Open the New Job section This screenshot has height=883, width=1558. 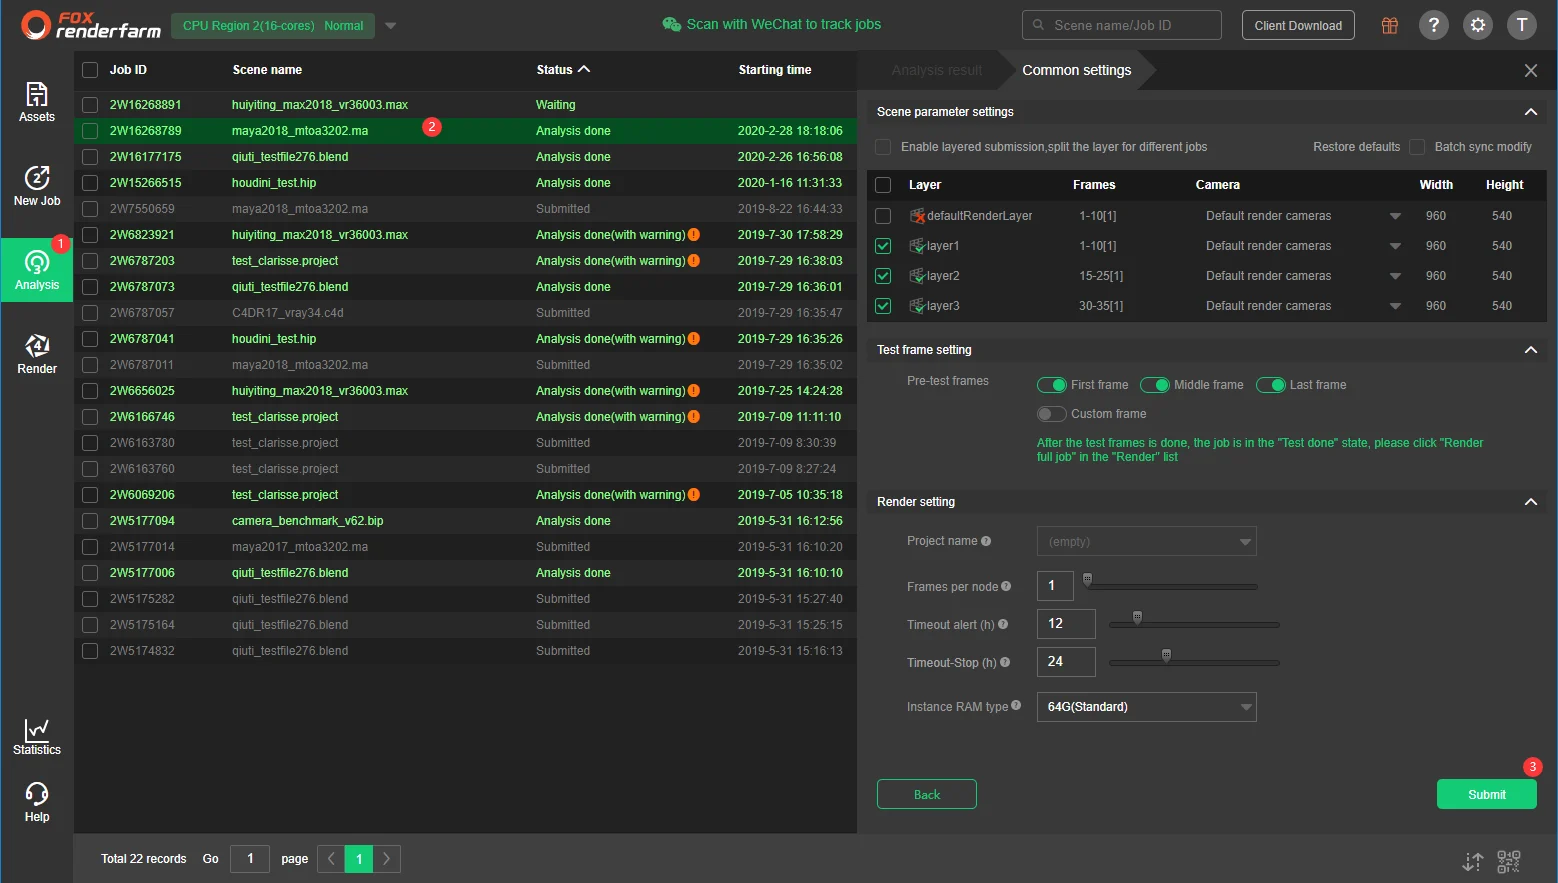tap(37, 186)
